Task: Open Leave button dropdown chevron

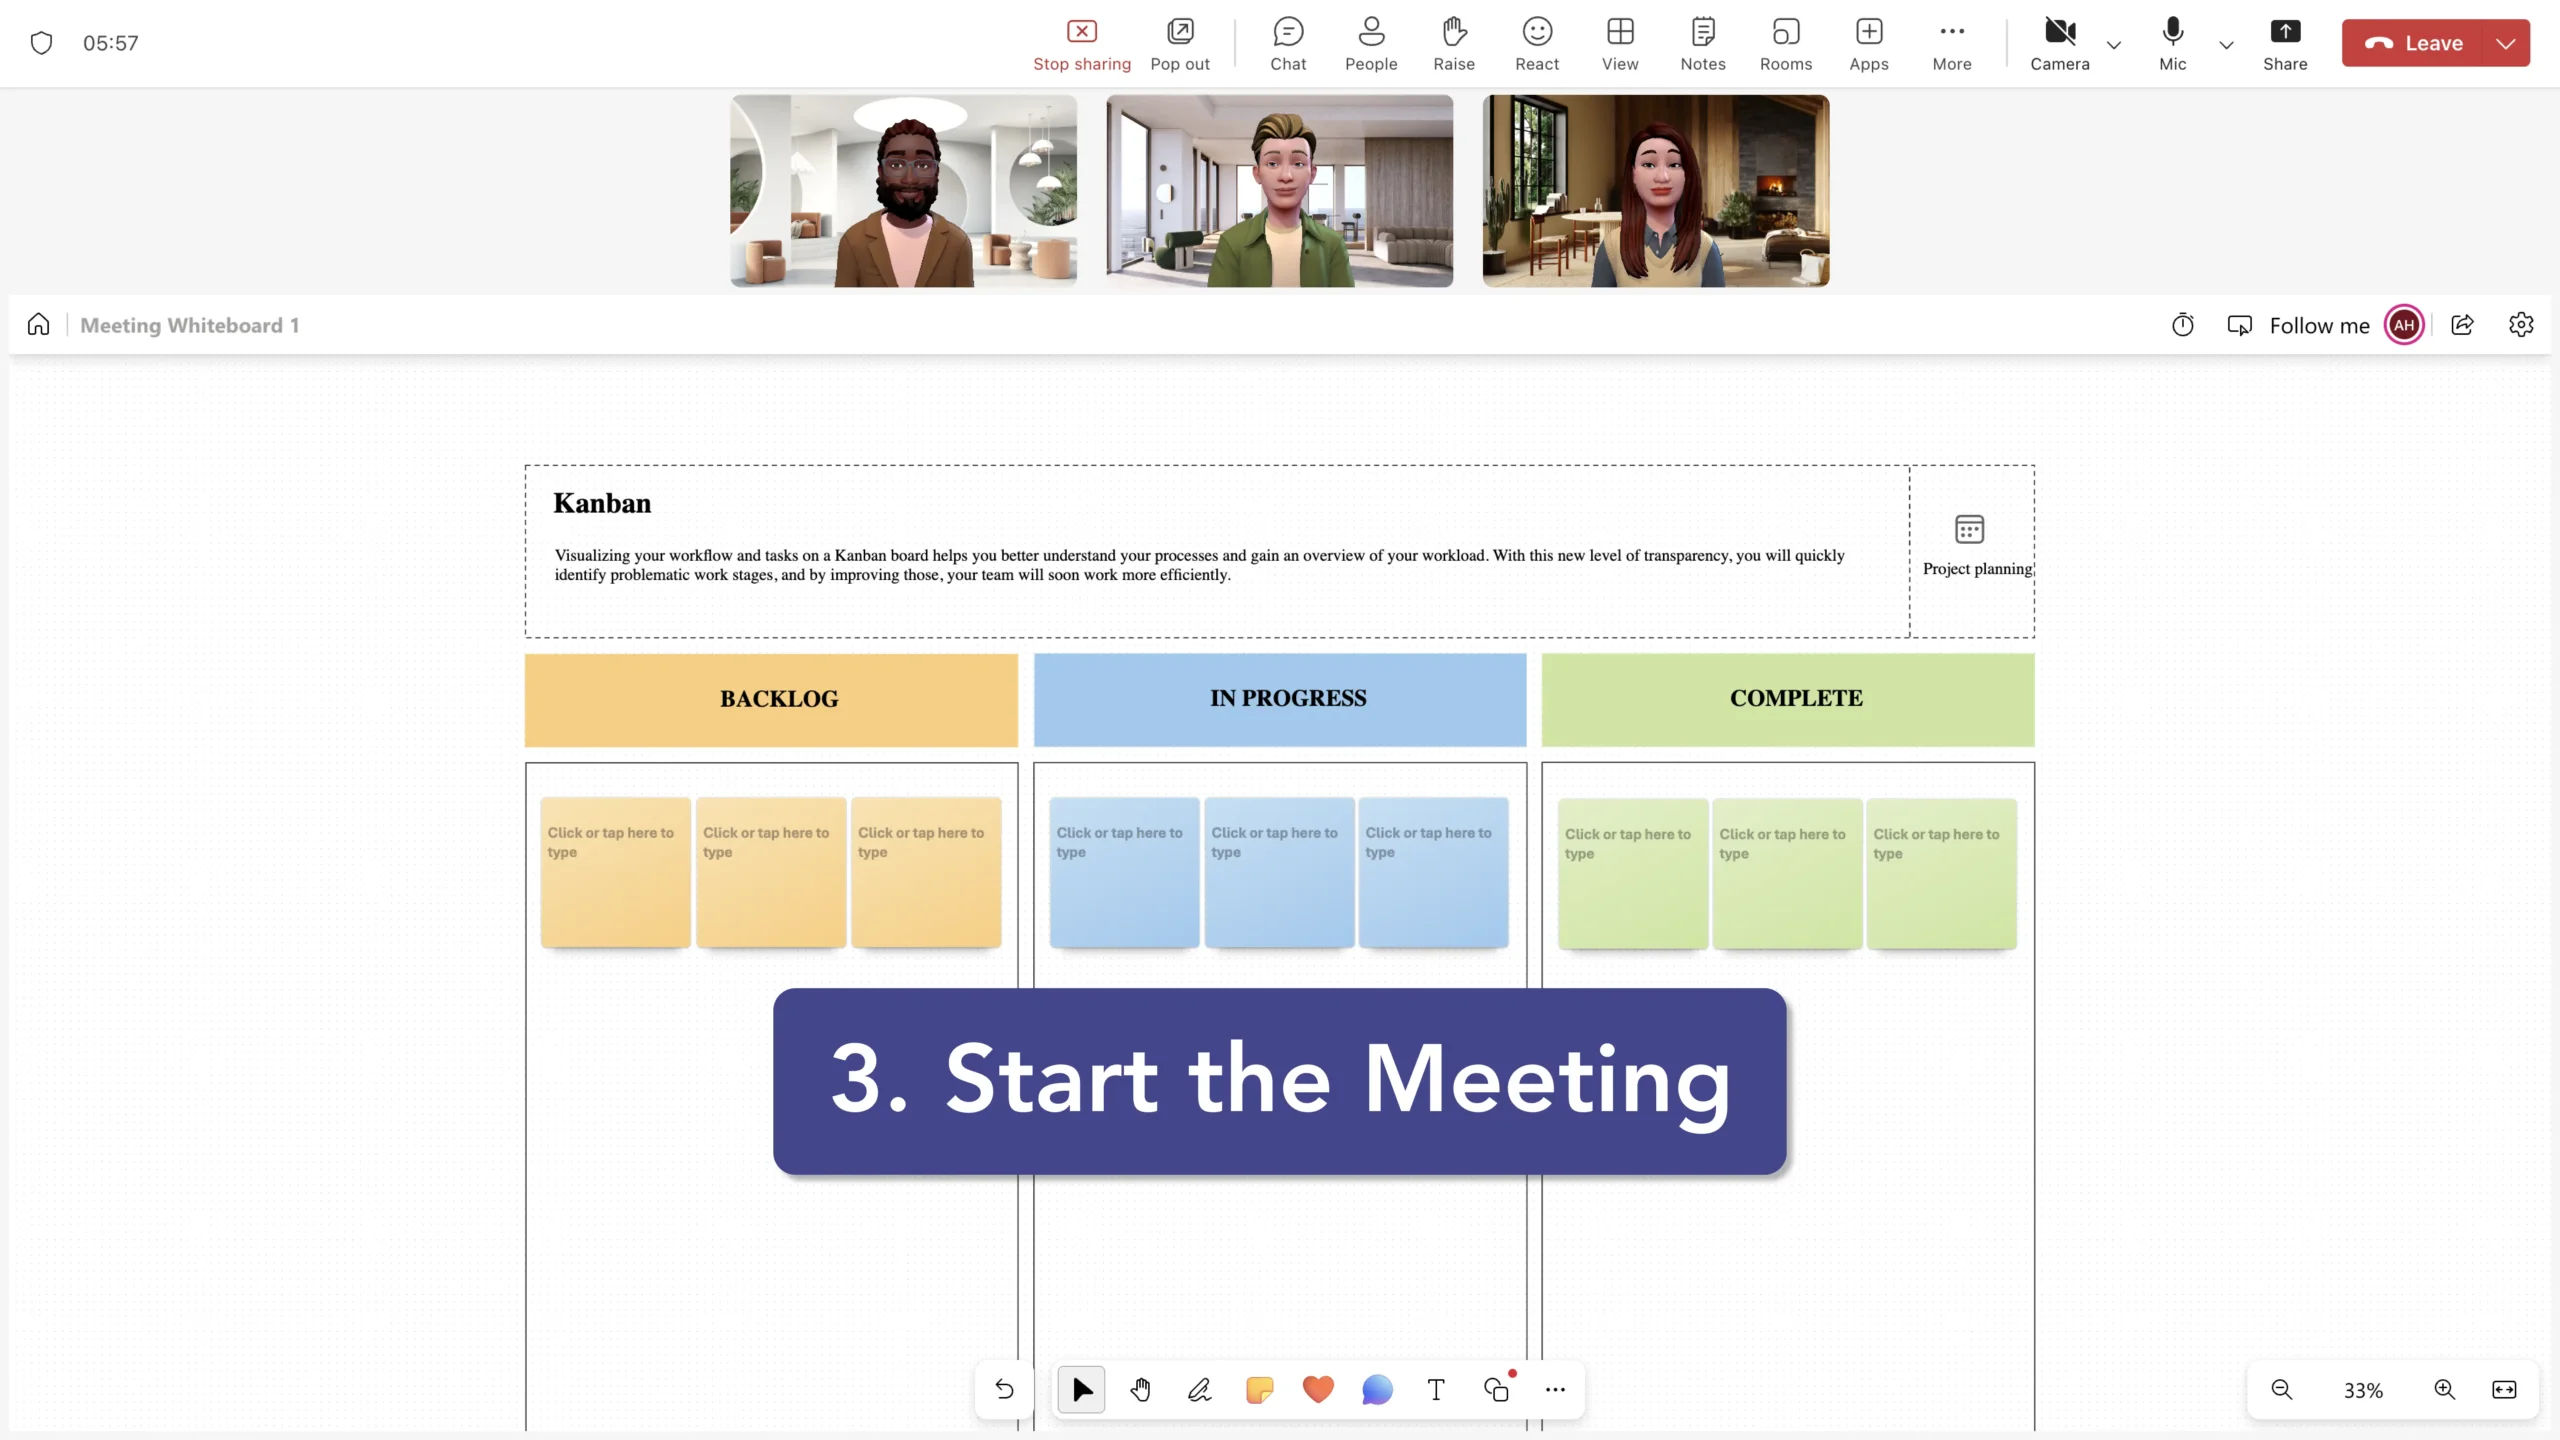Action: click(x=2506, y=43)
